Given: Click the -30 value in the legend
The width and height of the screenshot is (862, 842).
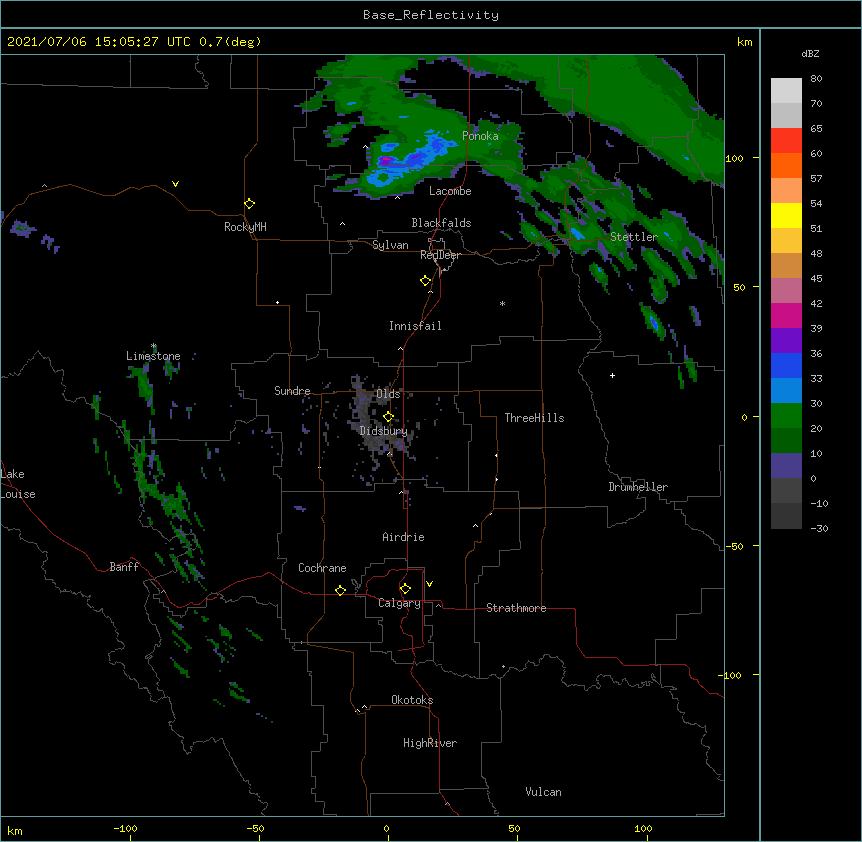Looking at the screenshot, I should point(819,528).
